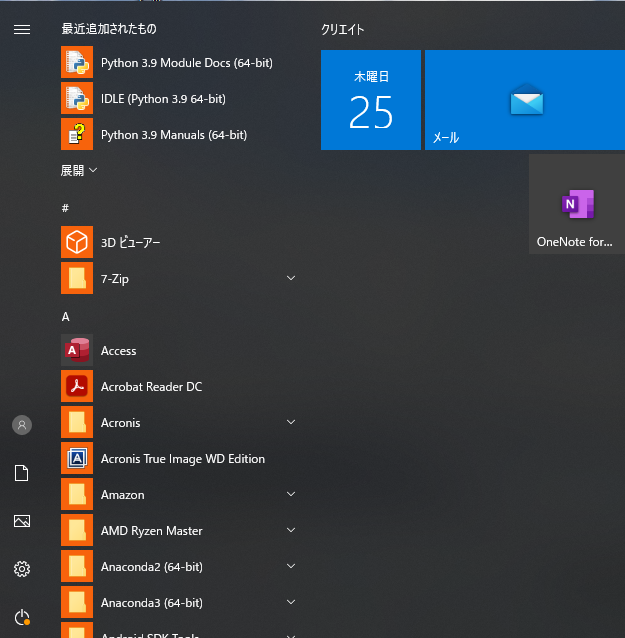Click the Anaconda3 (64-bit) folder icon
Viewport: 625px width, 638px height.
click(77, 602)
